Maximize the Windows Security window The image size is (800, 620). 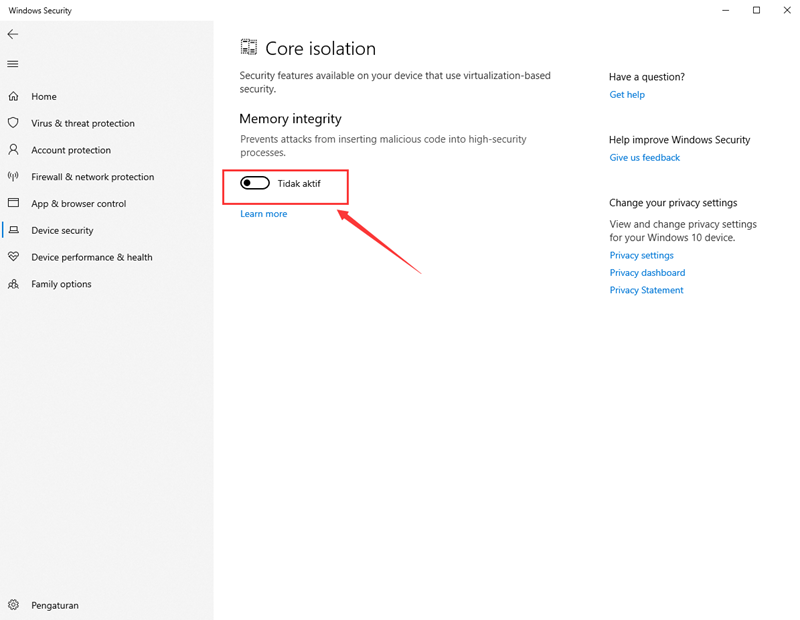tap(756, 10)
